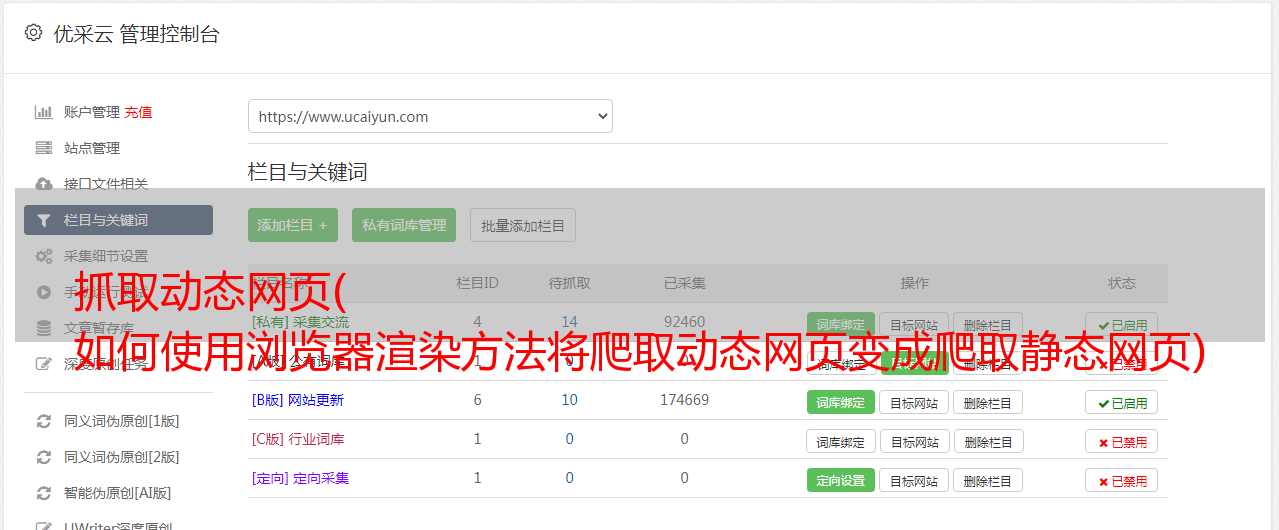
Task: Click the gear icon beside 优采云 管理控制台
Action: 33,33
